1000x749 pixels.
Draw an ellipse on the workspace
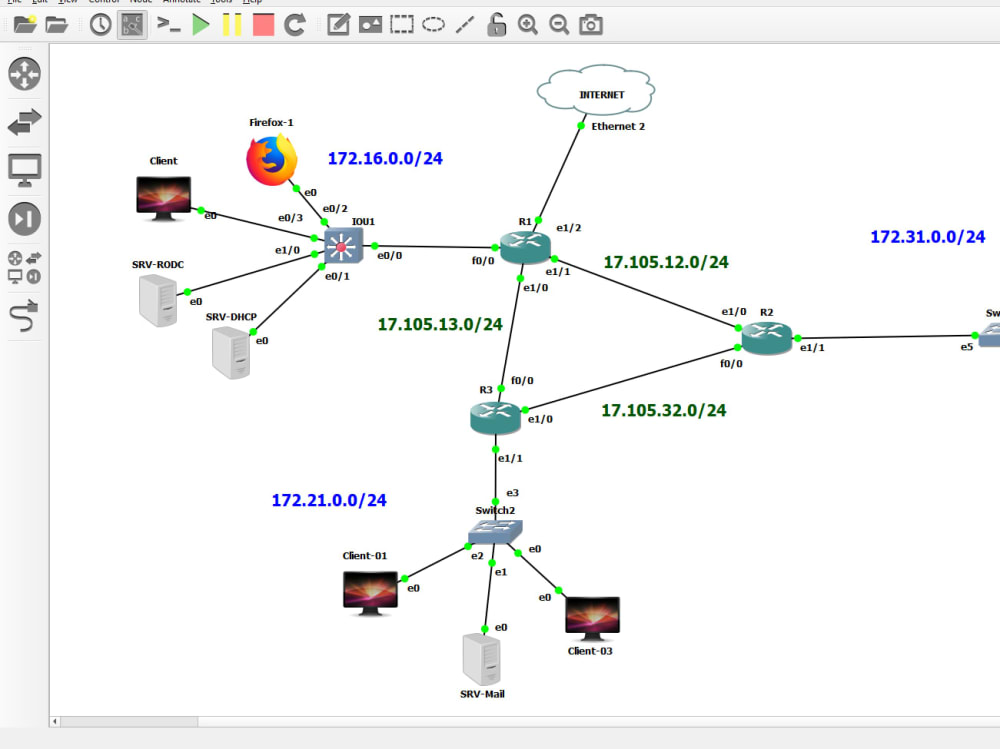[x=433, y=24]
